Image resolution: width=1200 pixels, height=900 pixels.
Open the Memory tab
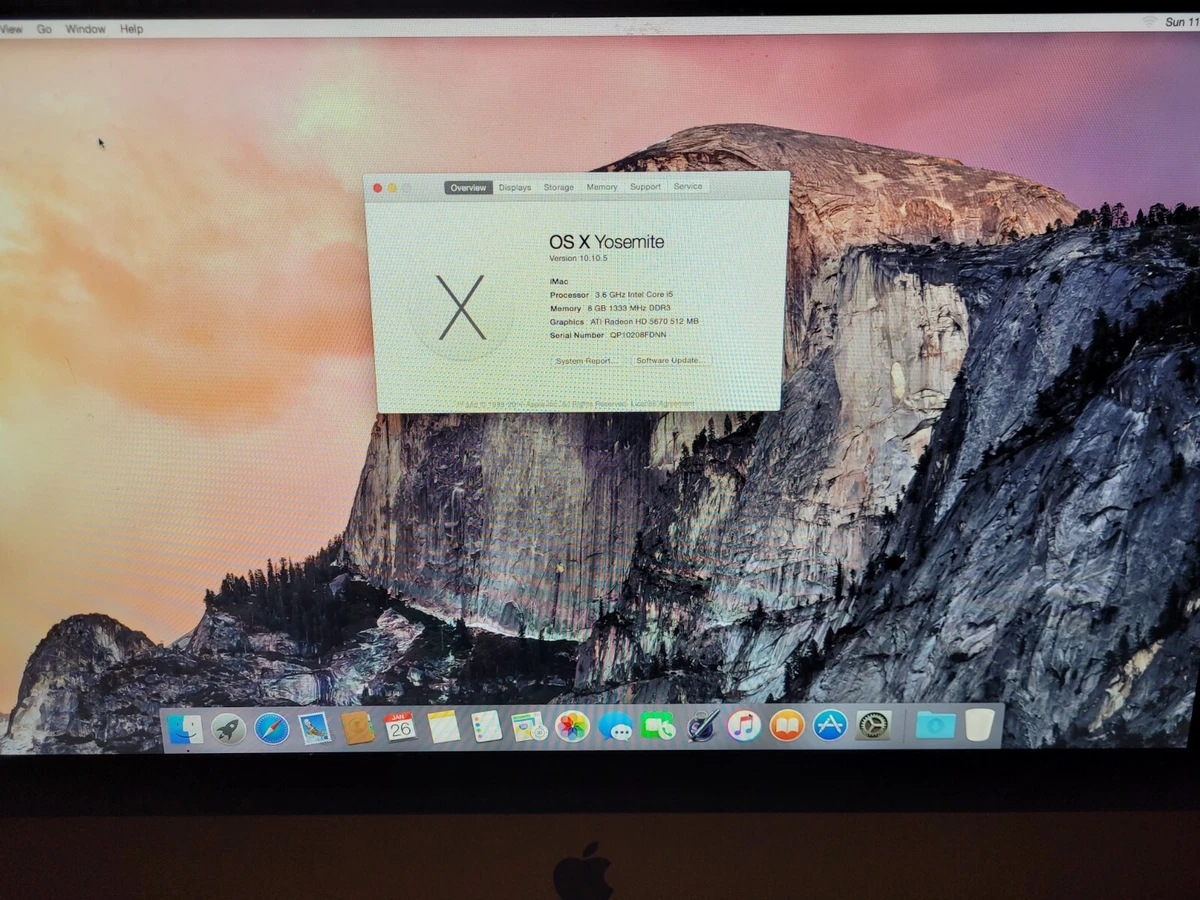pos(602,187)
